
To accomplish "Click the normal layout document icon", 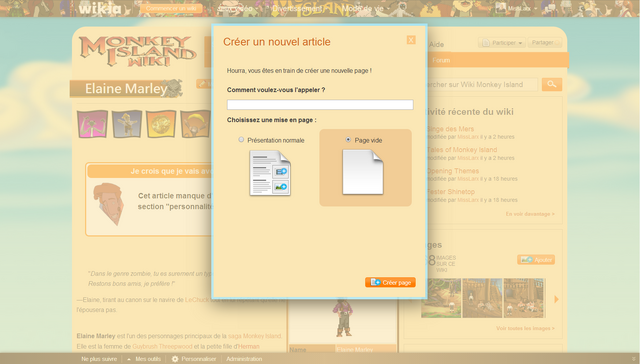I will 270,173.
